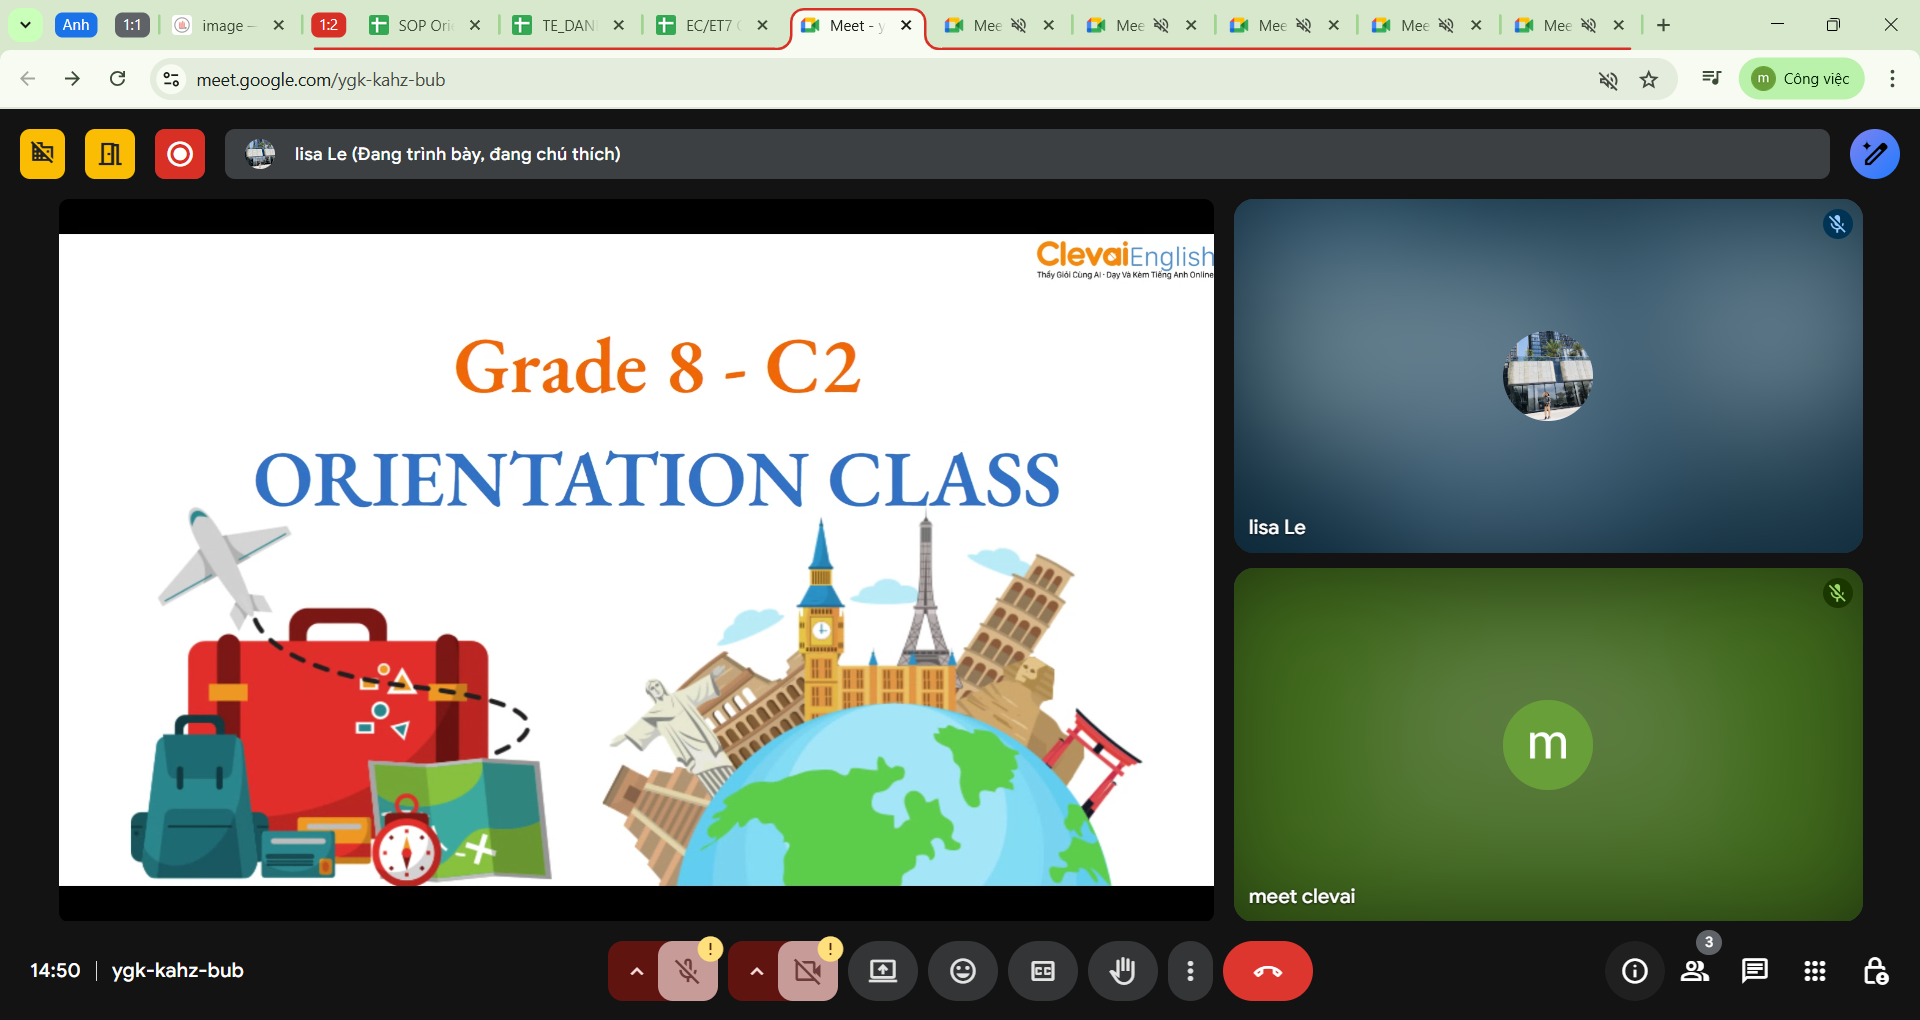1920x1020 pixels.
Task: Click meet clevai participant tile
Action: (1548, 745)
